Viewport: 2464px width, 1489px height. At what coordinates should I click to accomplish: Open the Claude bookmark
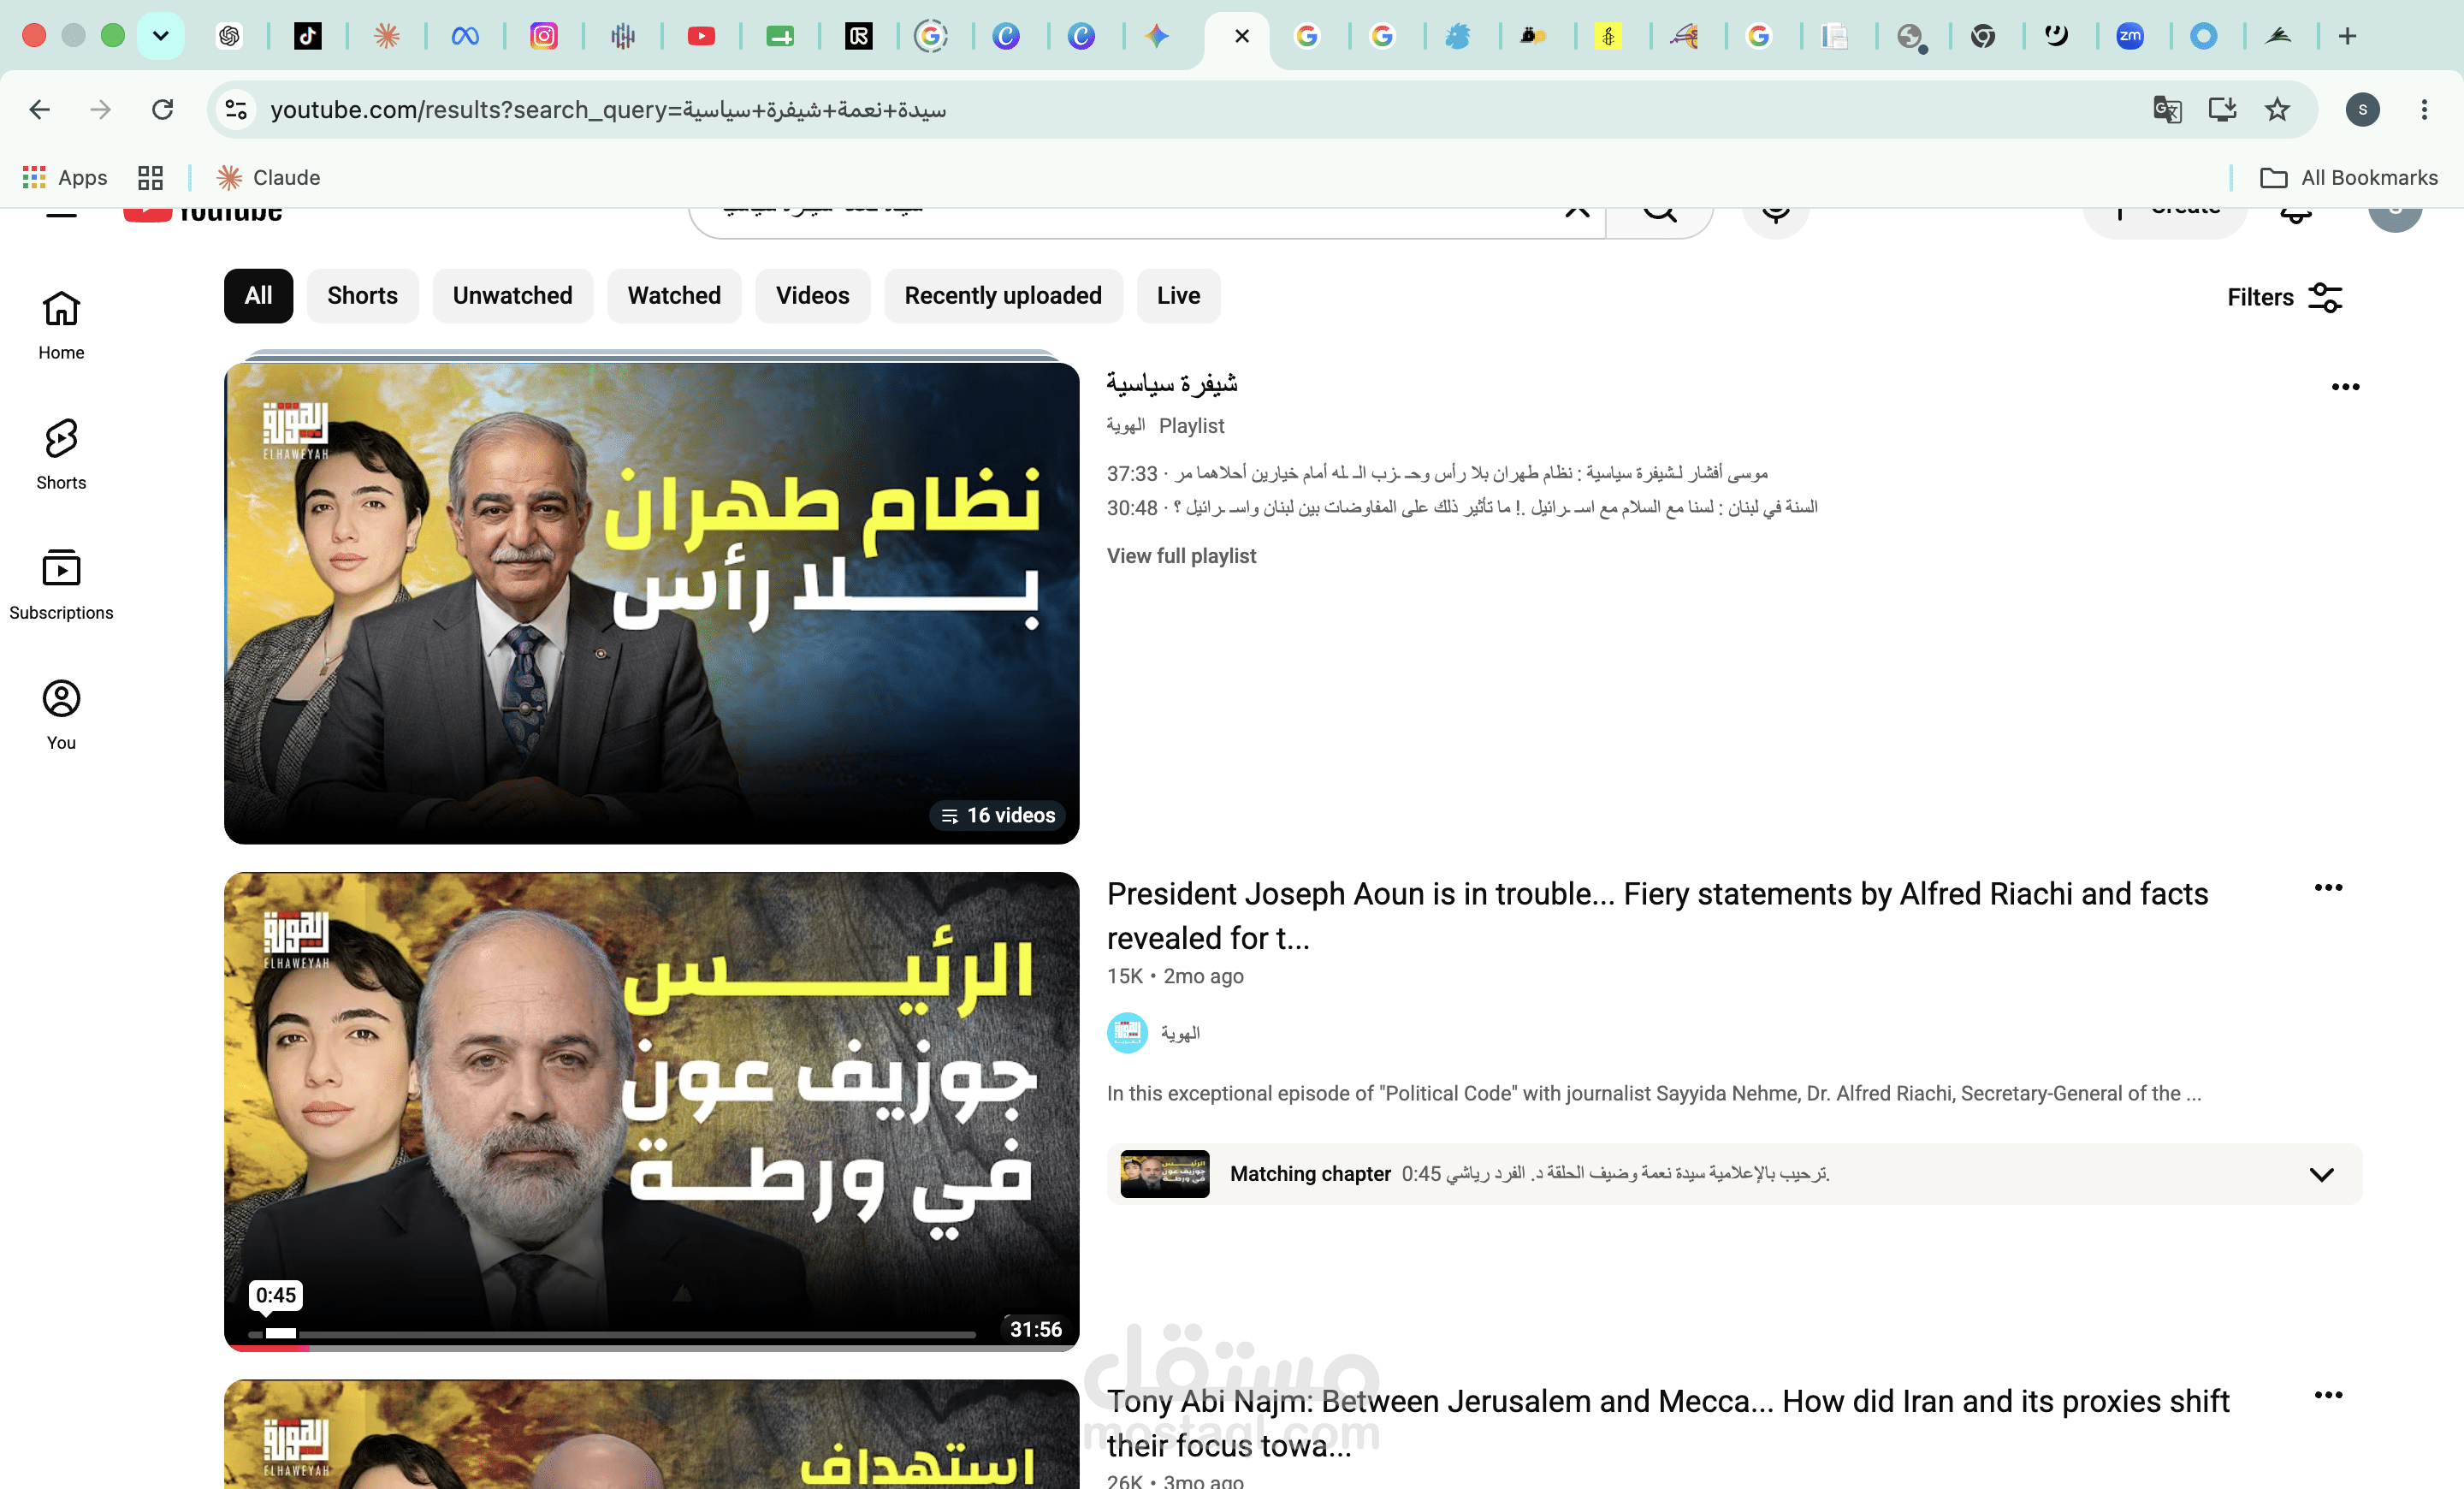pyautogui.click(x=269, y=178)
